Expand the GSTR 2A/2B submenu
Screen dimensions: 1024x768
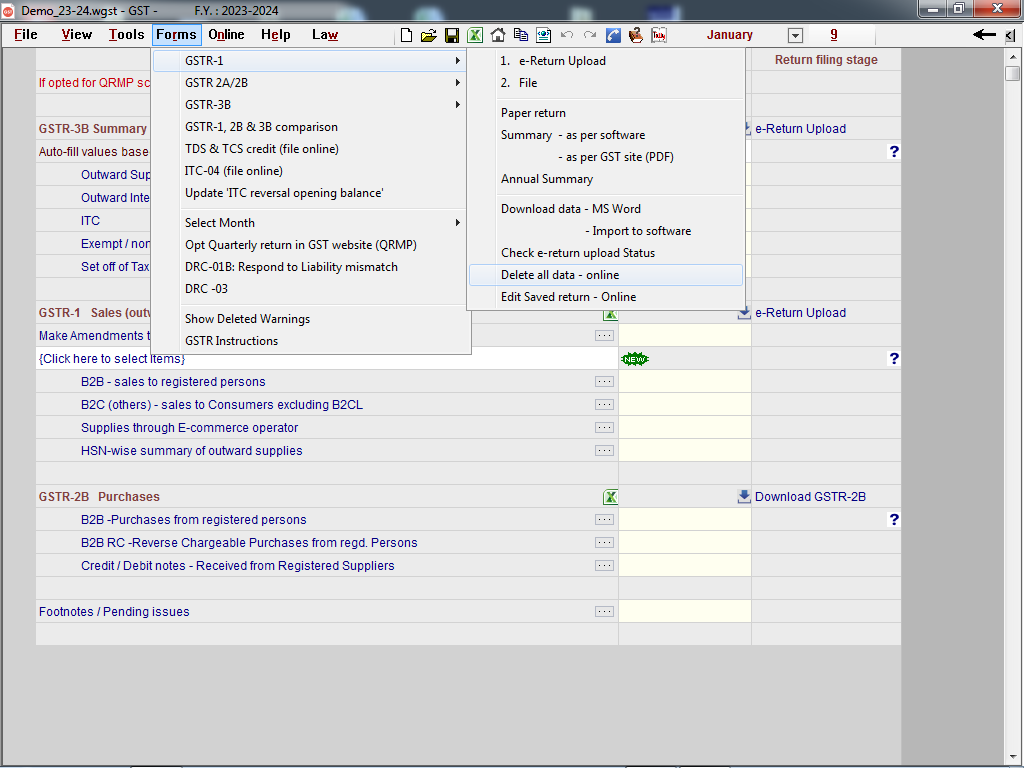[x=310, y=83]
